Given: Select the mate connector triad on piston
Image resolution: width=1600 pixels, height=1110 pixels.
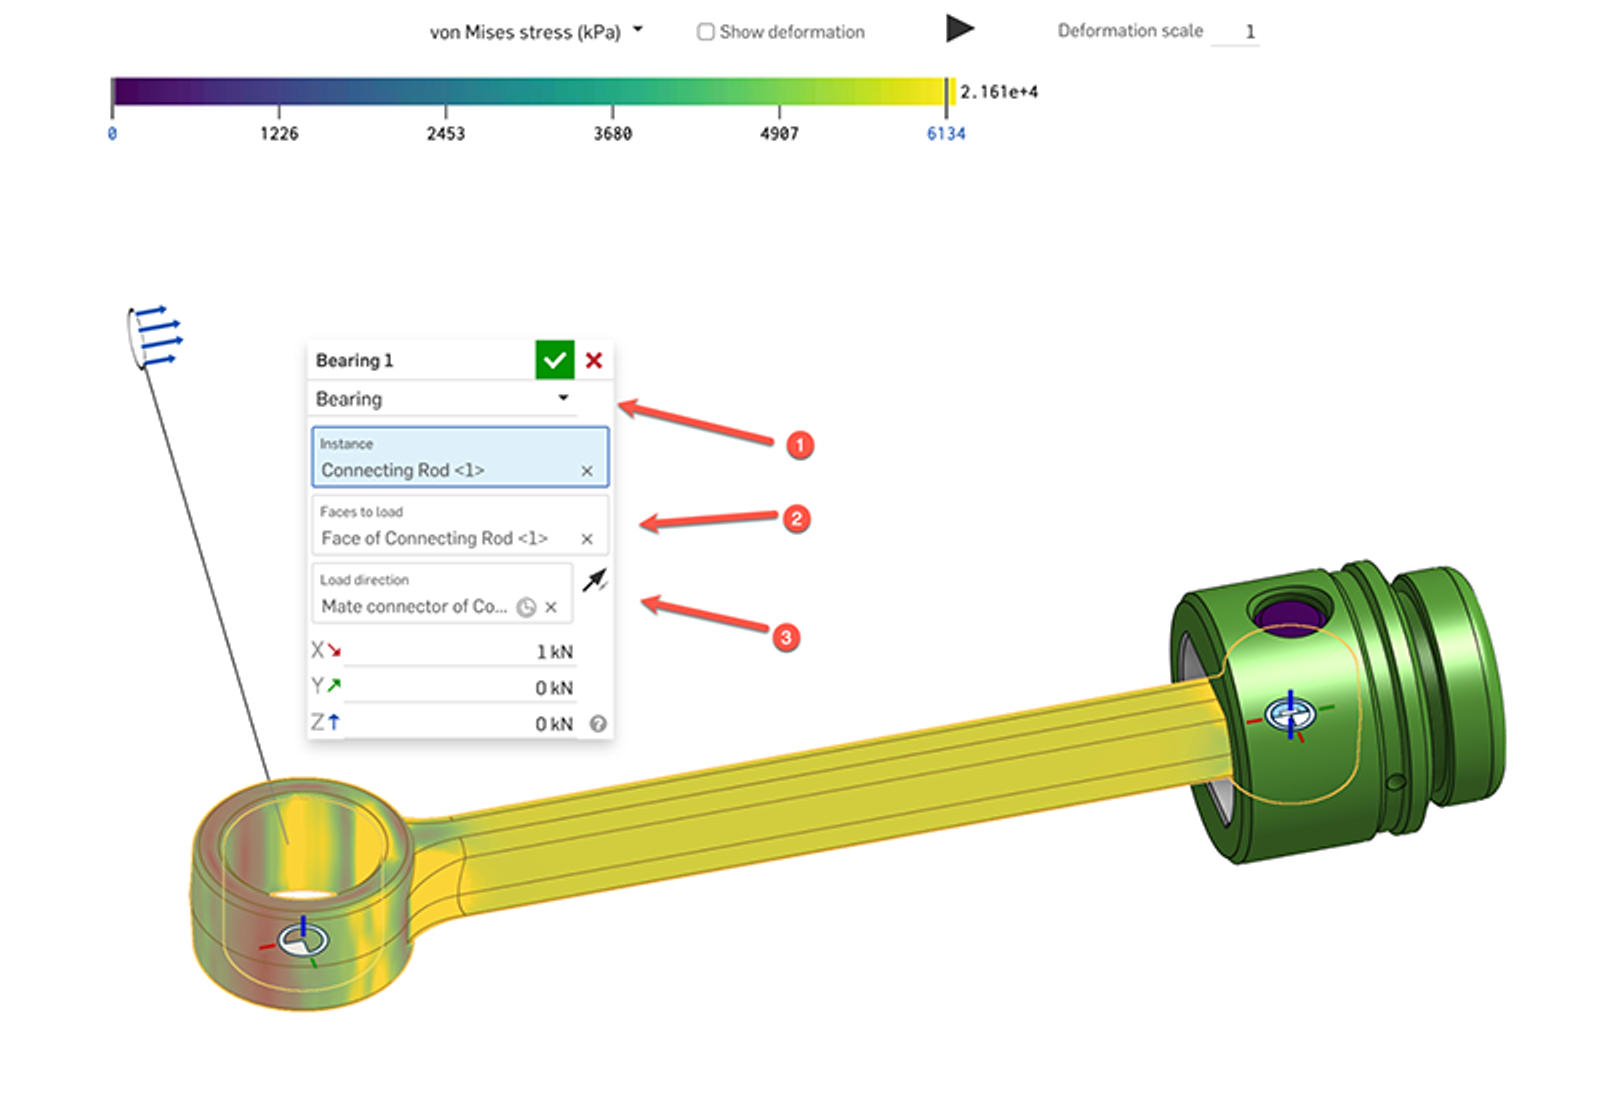Looking at the screenshot, I should tap(1293, 716).
